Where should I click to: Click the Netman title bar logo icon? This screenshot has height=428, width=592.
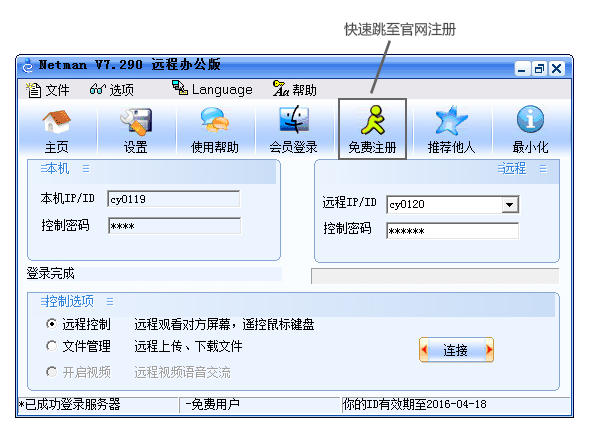(x=28, y=66)
